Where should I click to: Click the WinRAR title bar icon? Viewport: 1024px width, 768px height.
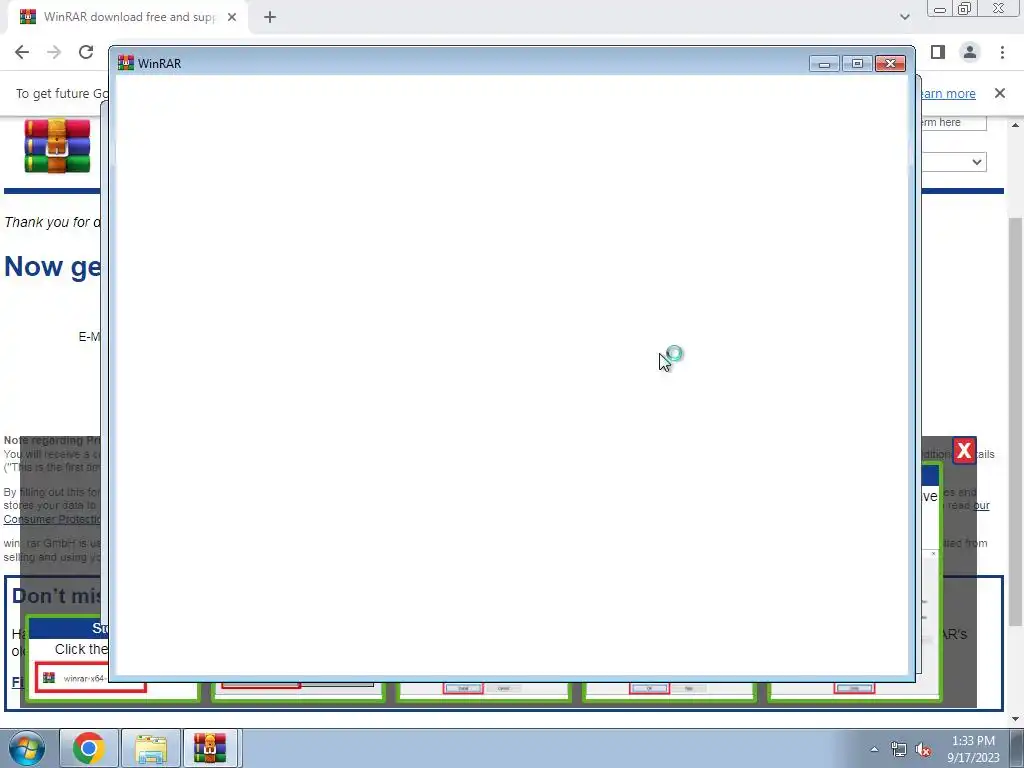pyautogui.click(x=125, y=63)
